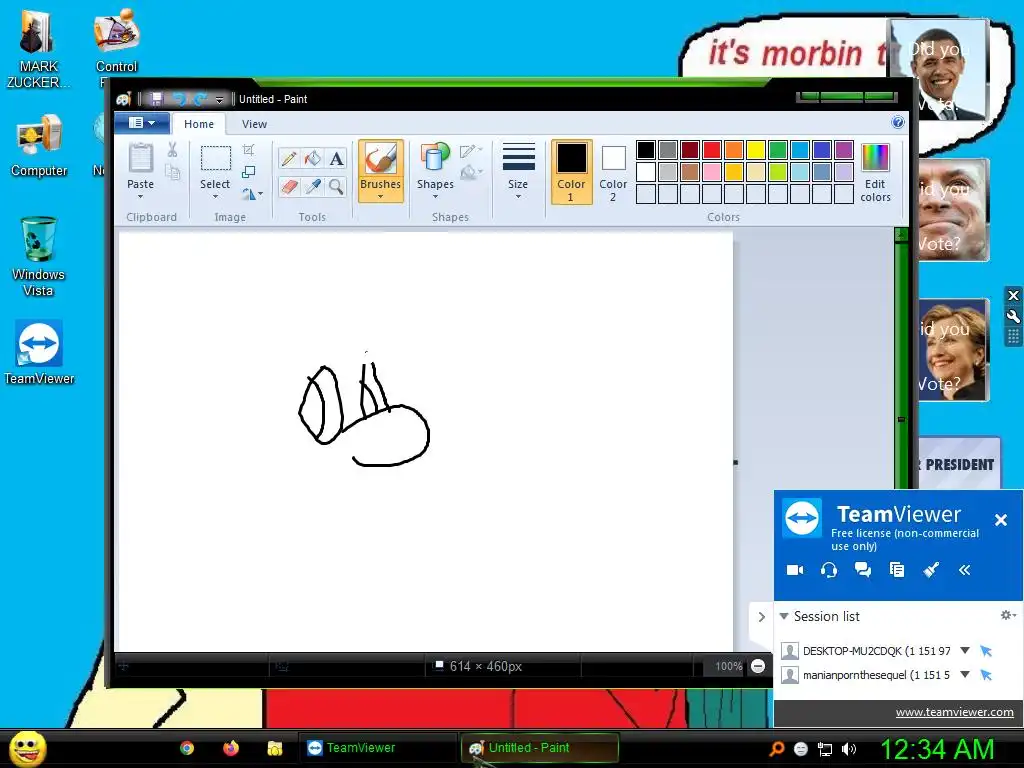Image resolution: width=1024 pixels, height=768 pixels.
Task: Activate Color 2 selector
Action: 613,172
